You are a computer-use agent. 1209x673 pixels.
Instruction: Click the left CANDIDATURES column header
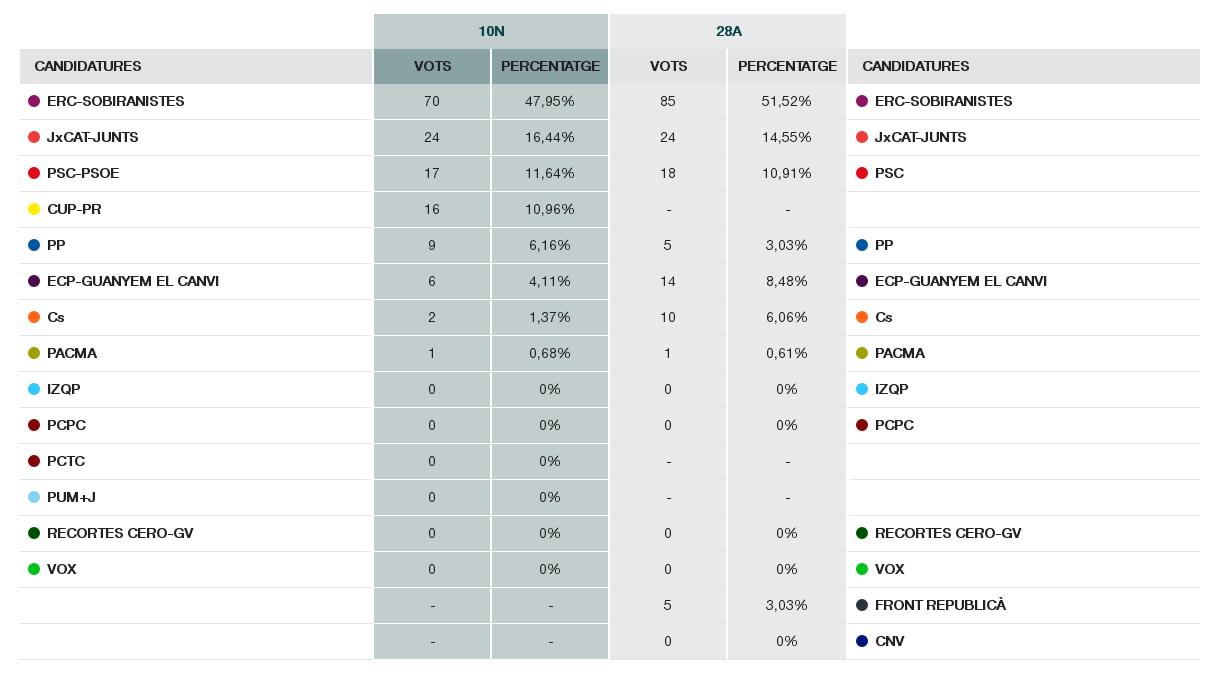pyautogui.click(x=88, y=66)
